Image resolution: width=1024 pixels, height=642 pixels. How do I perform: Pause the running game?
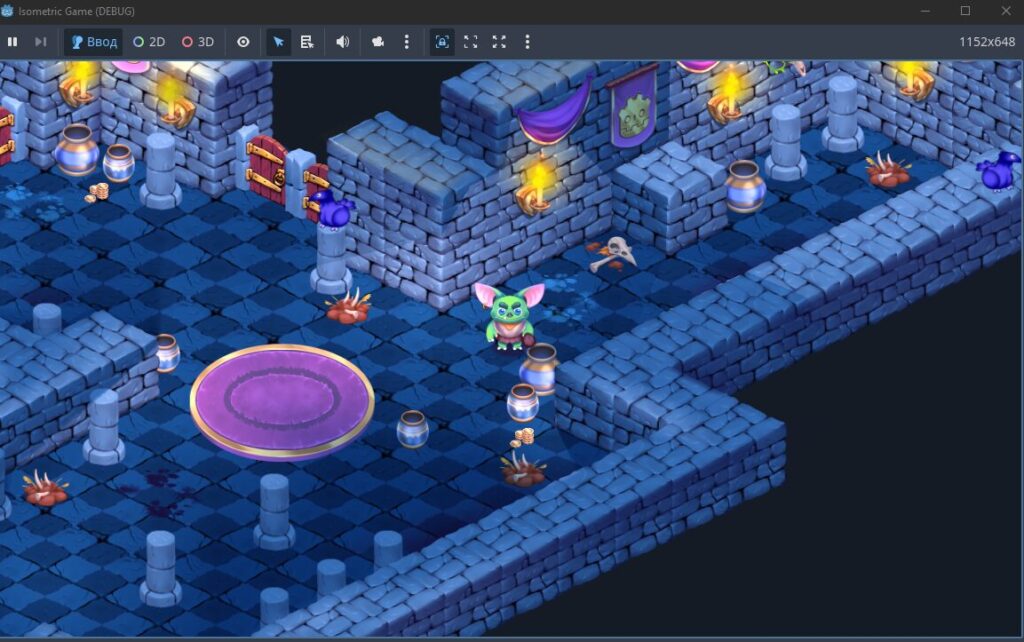(12, 42)
